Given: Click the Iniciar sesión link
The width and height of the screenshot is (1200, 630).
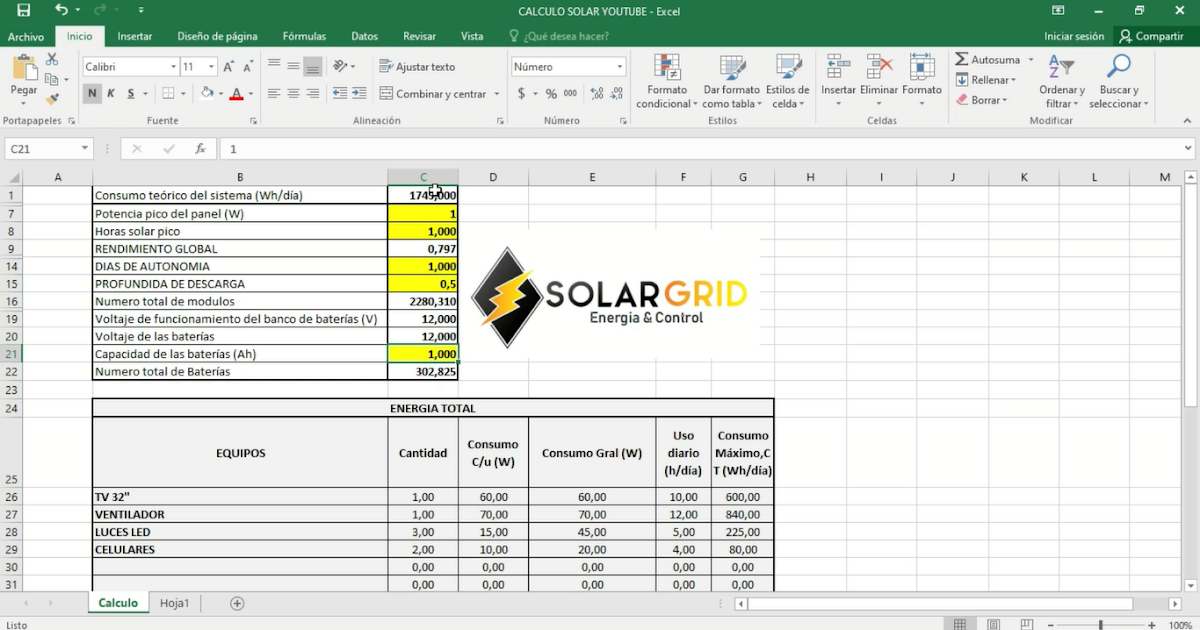Looking at the screenshot, I should (x=1073, y=35).
